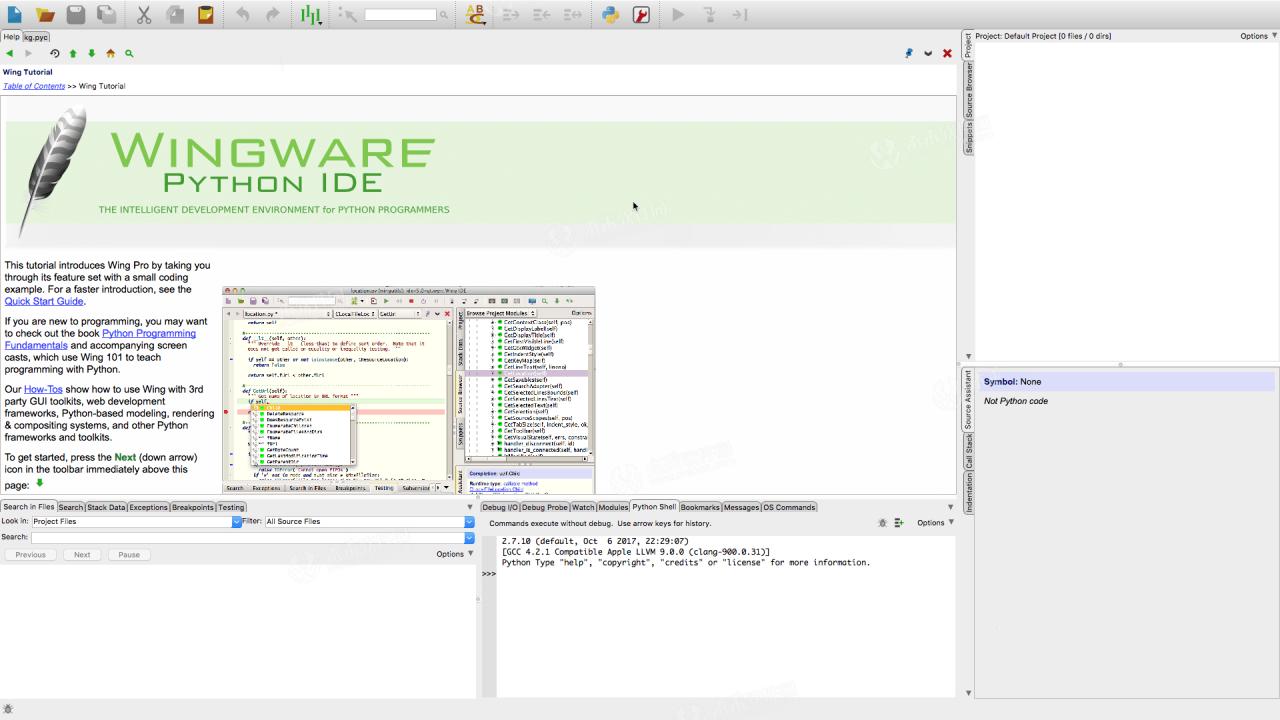The image size is (1280, 720).
Task: Click the Save all files icon
Action: click(x=106, y=15)
